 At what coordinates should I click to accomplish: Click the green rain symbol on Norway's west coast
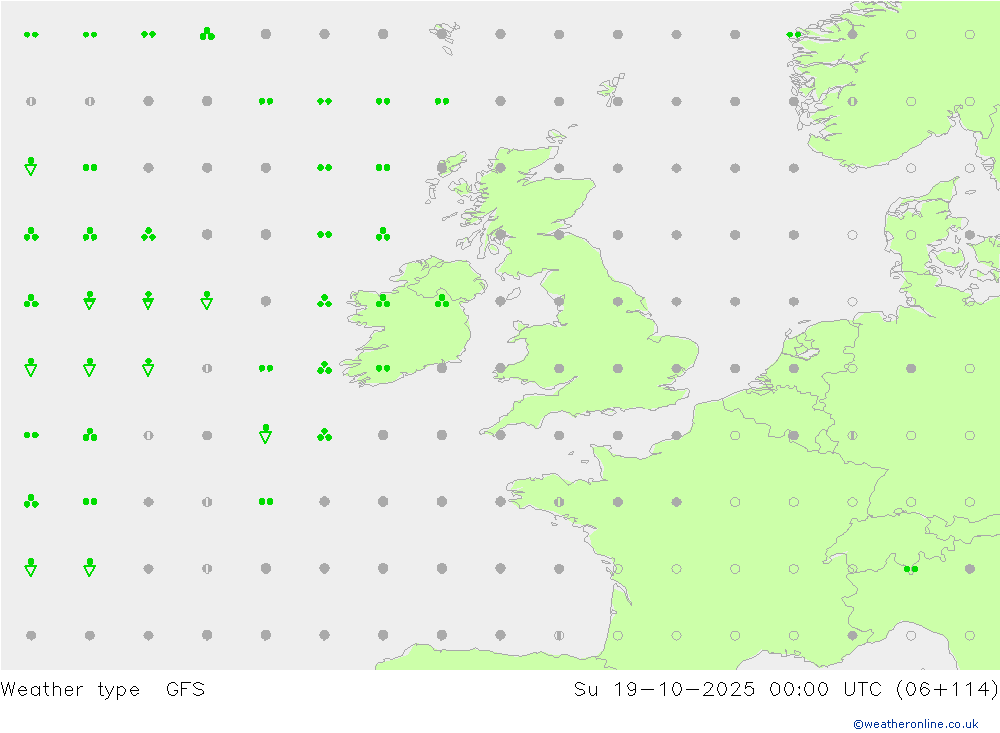[793, 34]
